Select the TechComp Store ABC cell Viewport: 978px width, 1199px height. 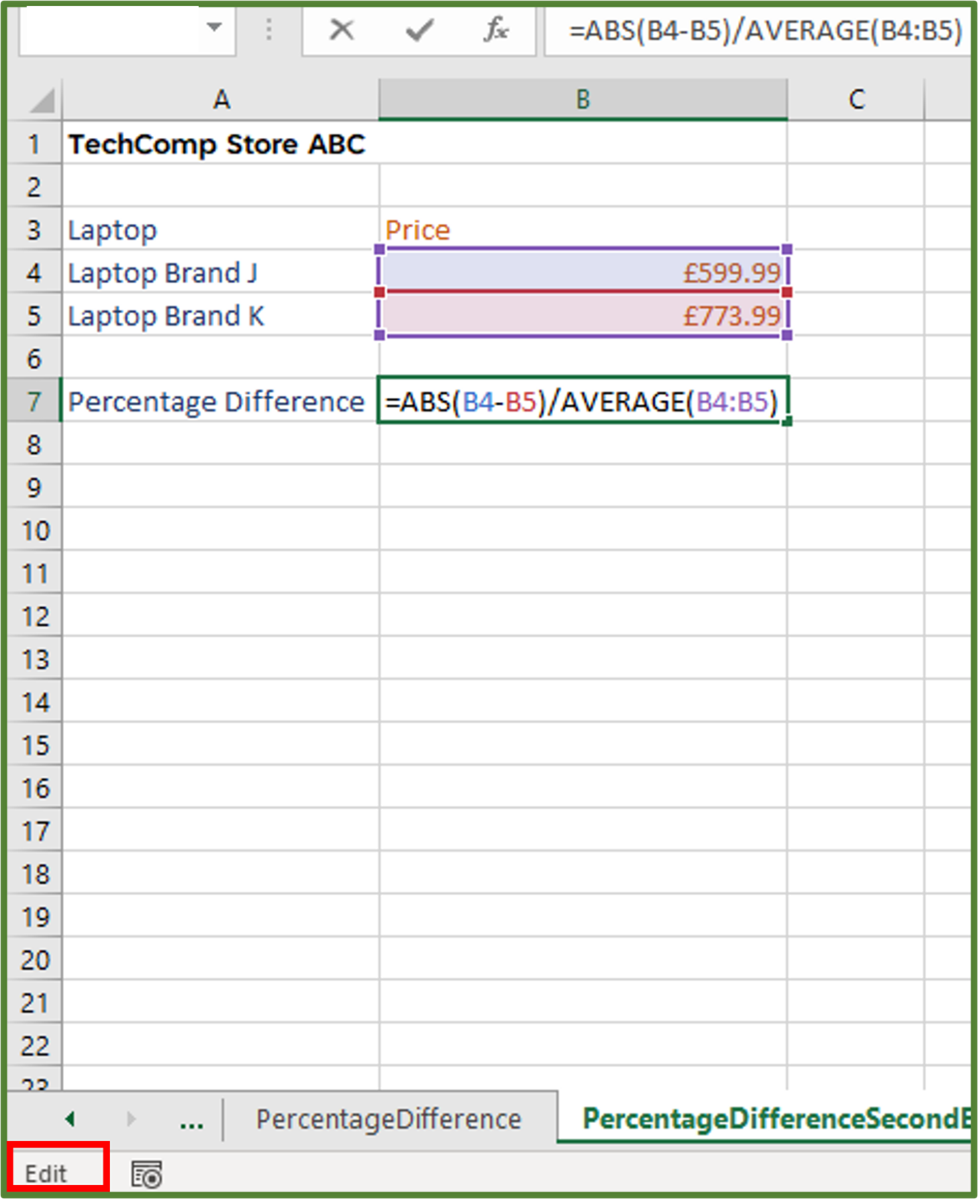click(x=221, y=144)
